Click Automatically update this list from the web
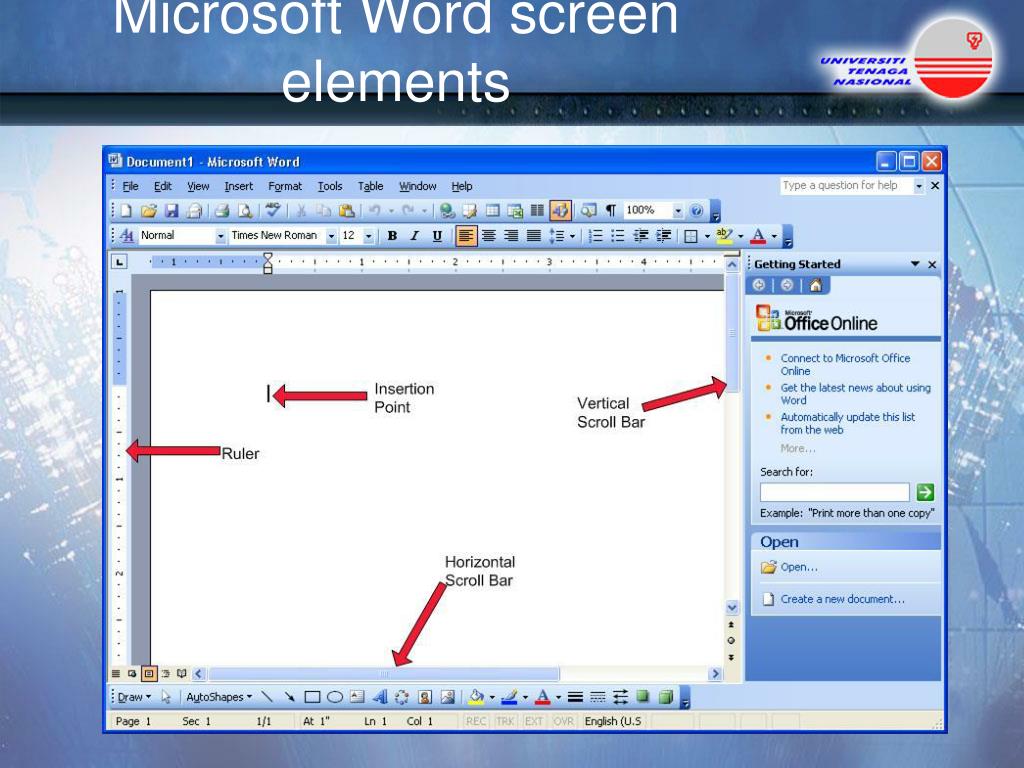Screen dimensions: 1024x768 tap(848, 423)
